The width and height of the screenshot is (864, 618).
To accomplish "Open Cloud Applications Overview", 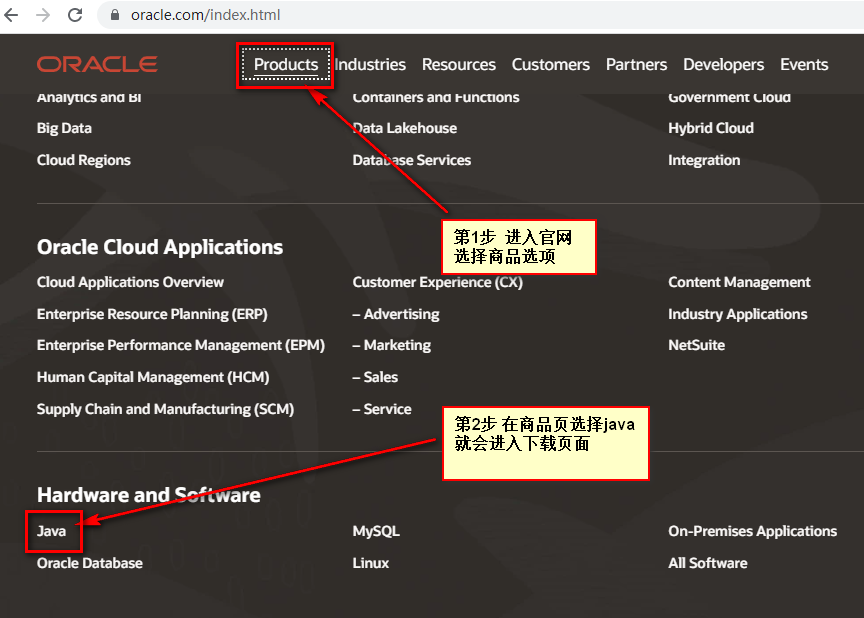I will point(130,282).
